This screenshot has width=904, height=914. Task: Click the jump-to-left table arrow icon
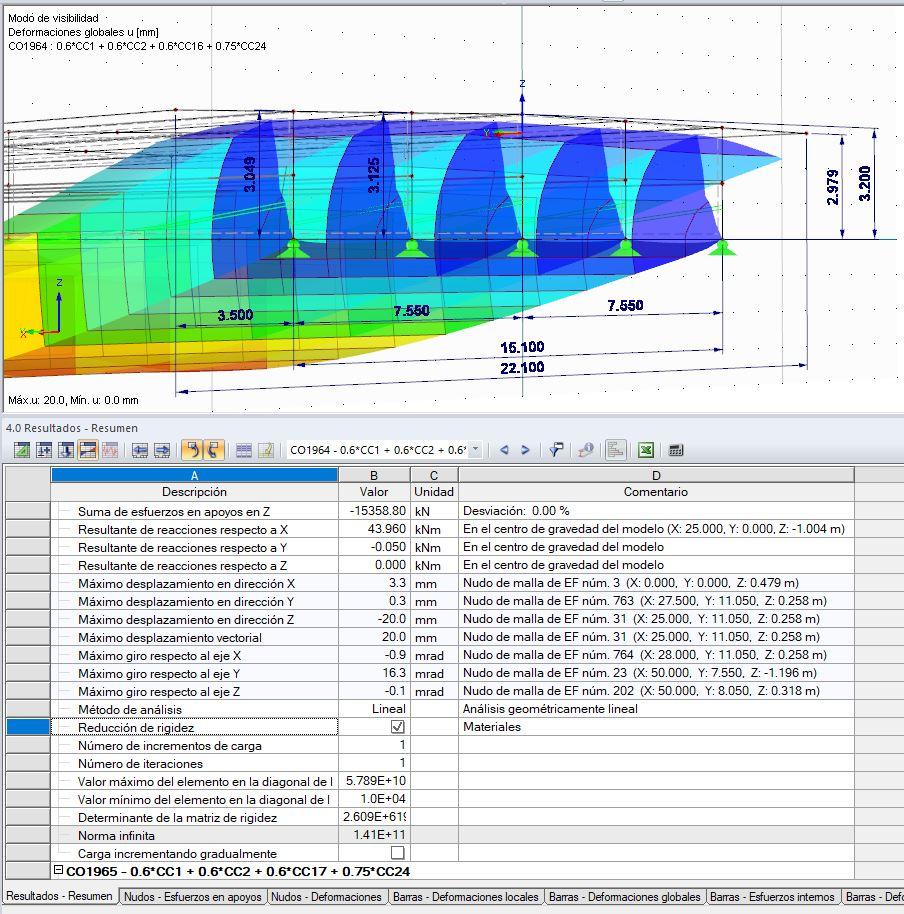click(139, 450)
